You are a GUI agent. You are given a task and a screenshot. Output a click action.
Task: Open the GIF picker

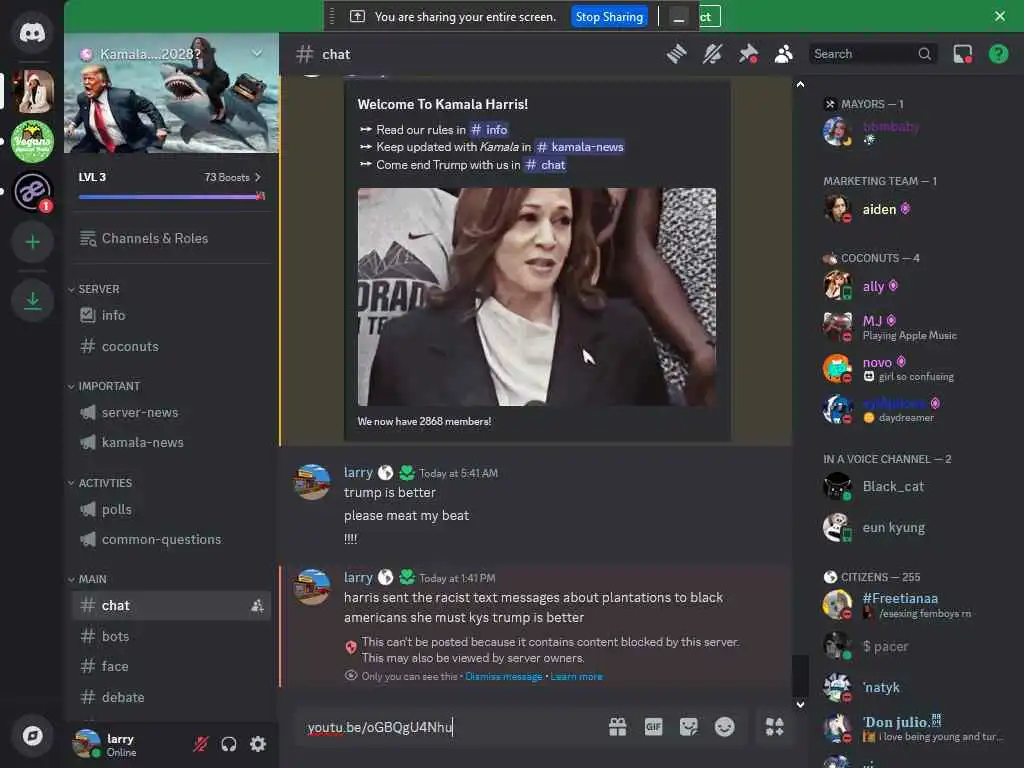(x=653, y=727)
